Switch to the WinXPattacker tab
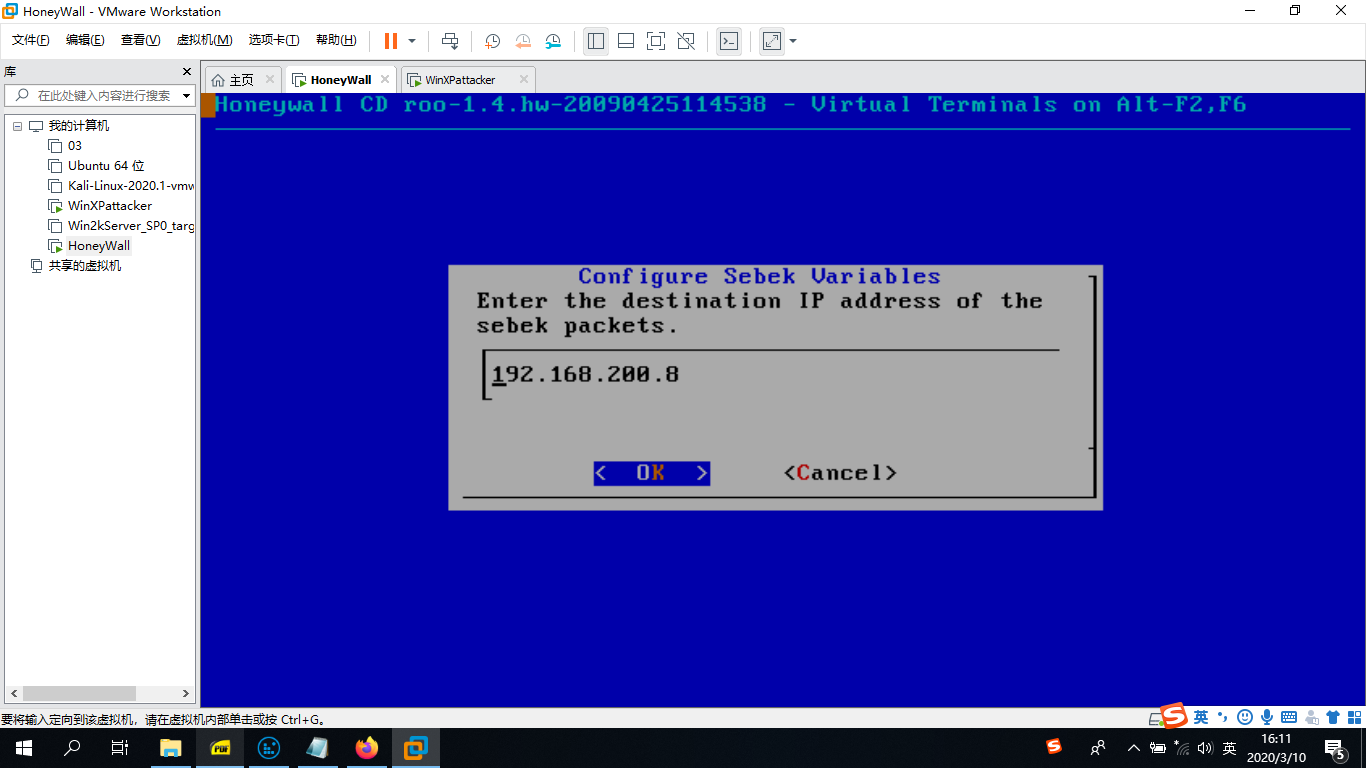 click(x=460, y=80)
